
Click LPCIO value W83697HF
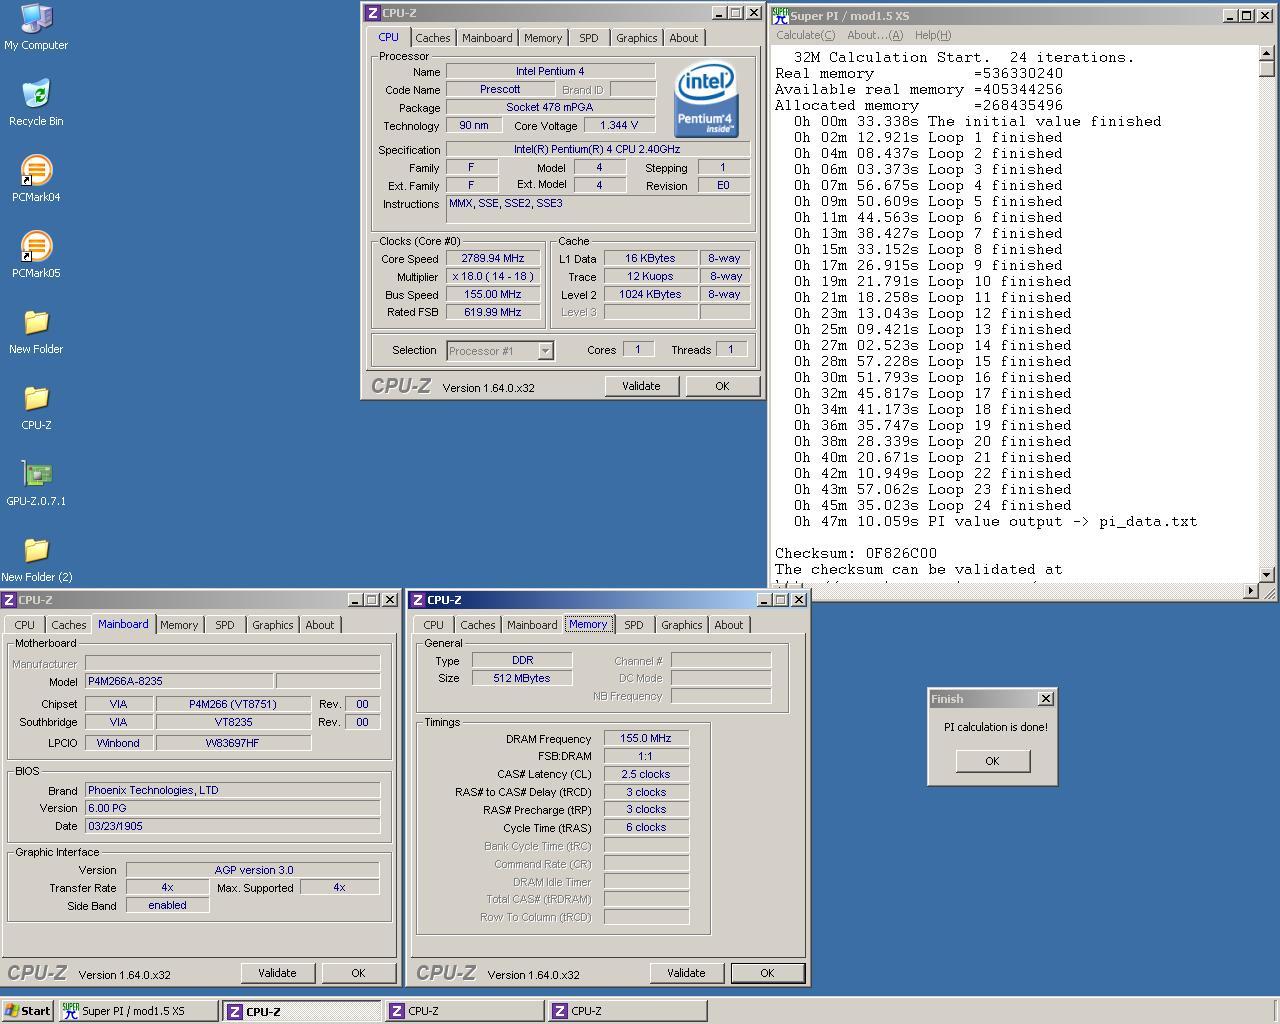coord(233,743)
